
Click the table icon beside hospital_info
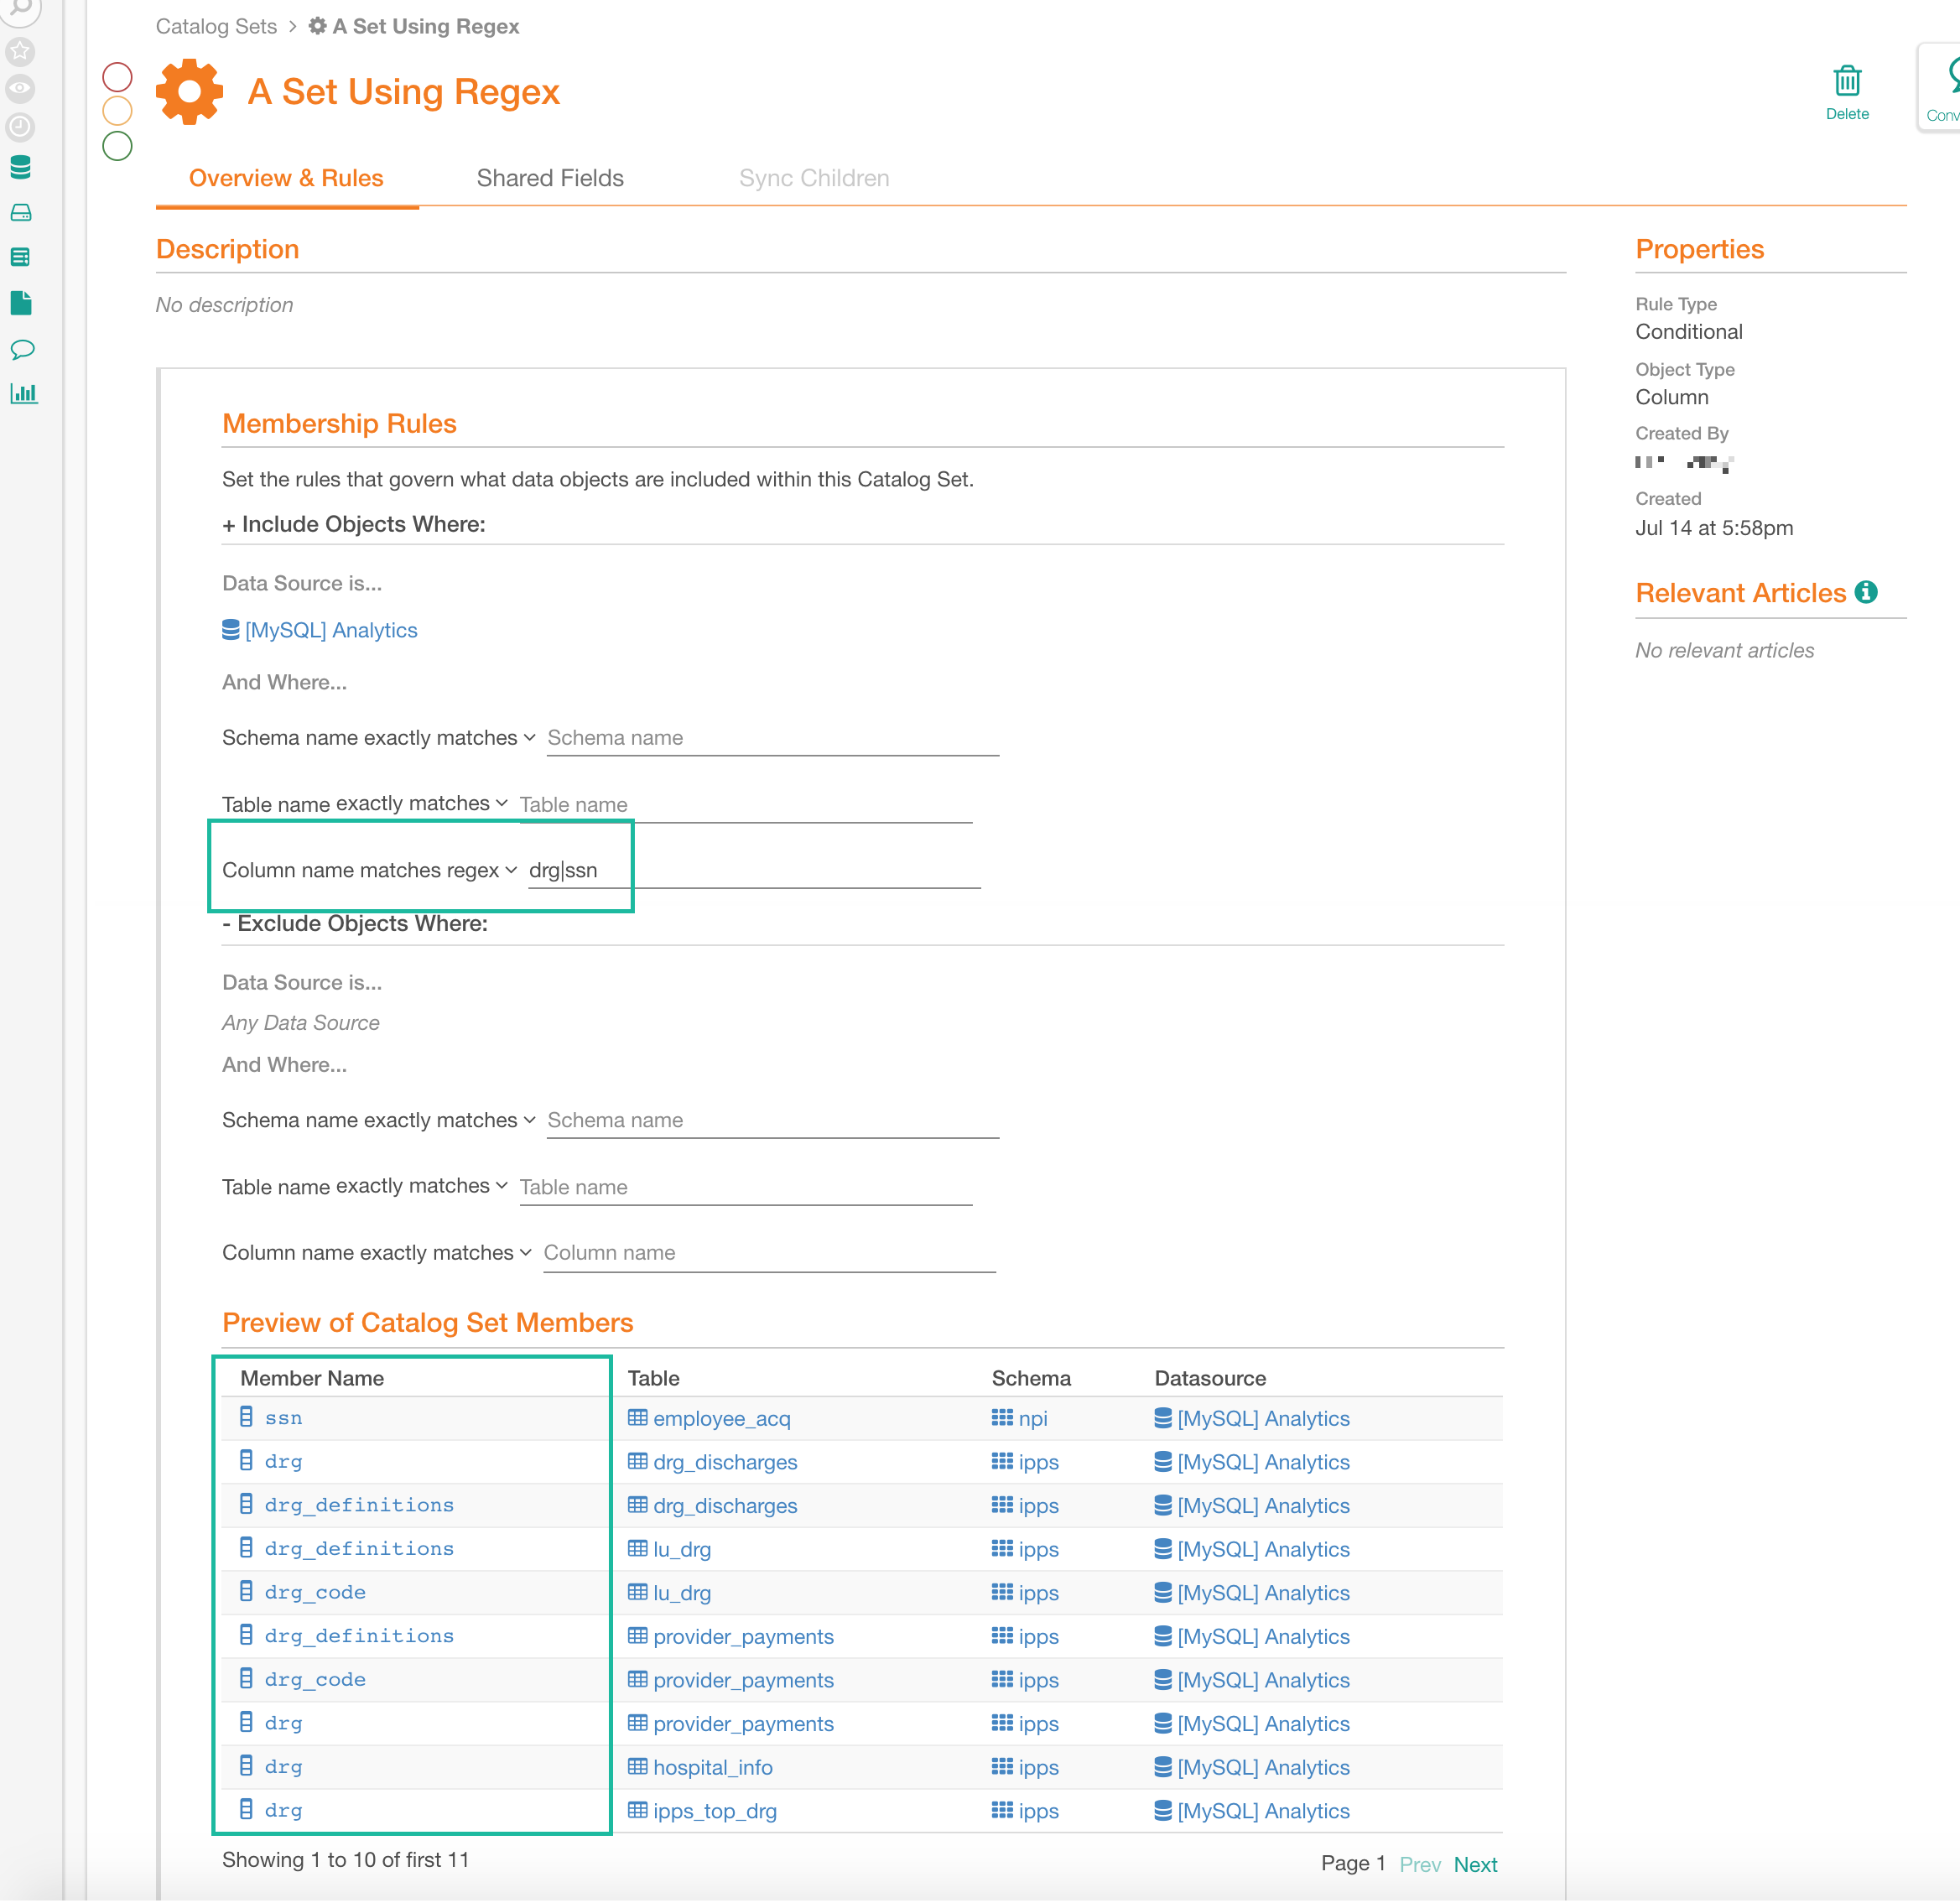pos(637,1766)
